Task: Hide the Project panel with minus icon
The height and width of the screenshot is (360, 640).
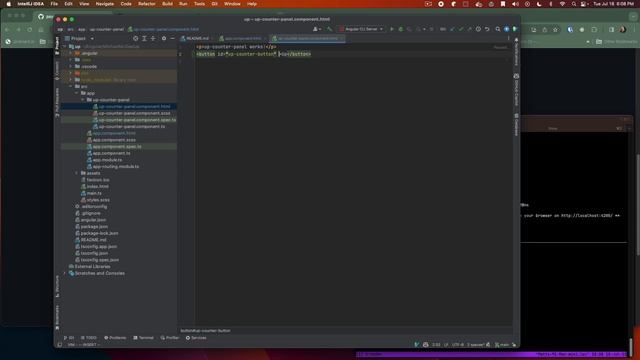Action: [172, 38]
